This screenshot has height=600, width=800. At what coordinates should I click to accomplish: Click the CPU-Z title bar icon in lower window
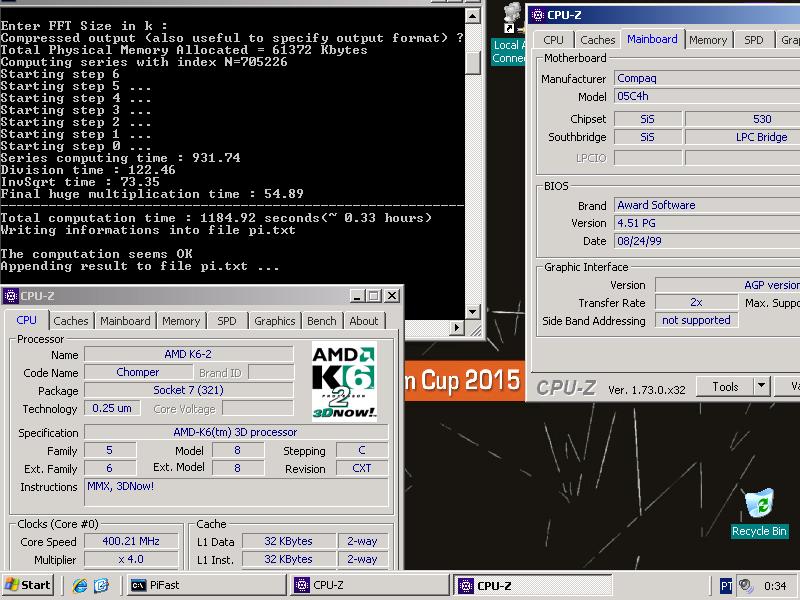11,296
